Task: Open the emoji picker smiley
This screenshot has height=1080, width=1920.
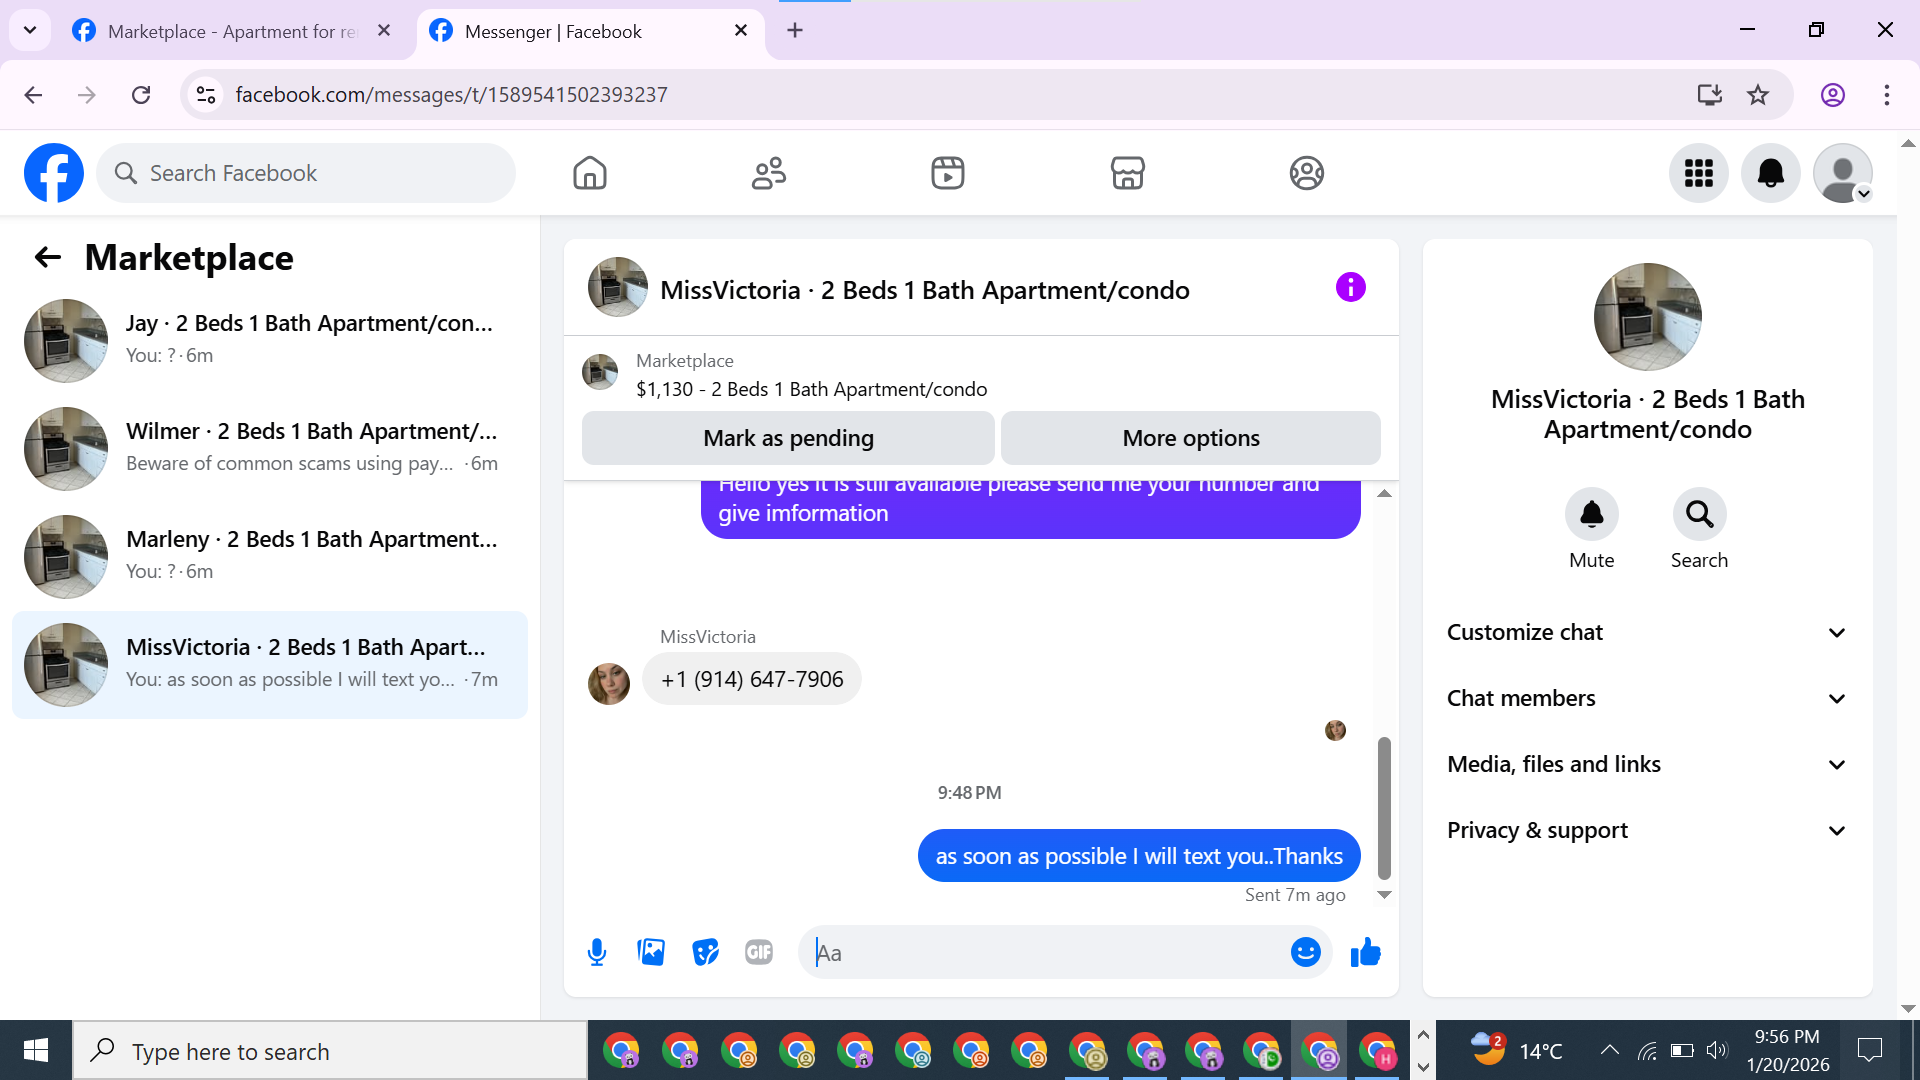Action: pyautogui.click(x=1305, y=952)
